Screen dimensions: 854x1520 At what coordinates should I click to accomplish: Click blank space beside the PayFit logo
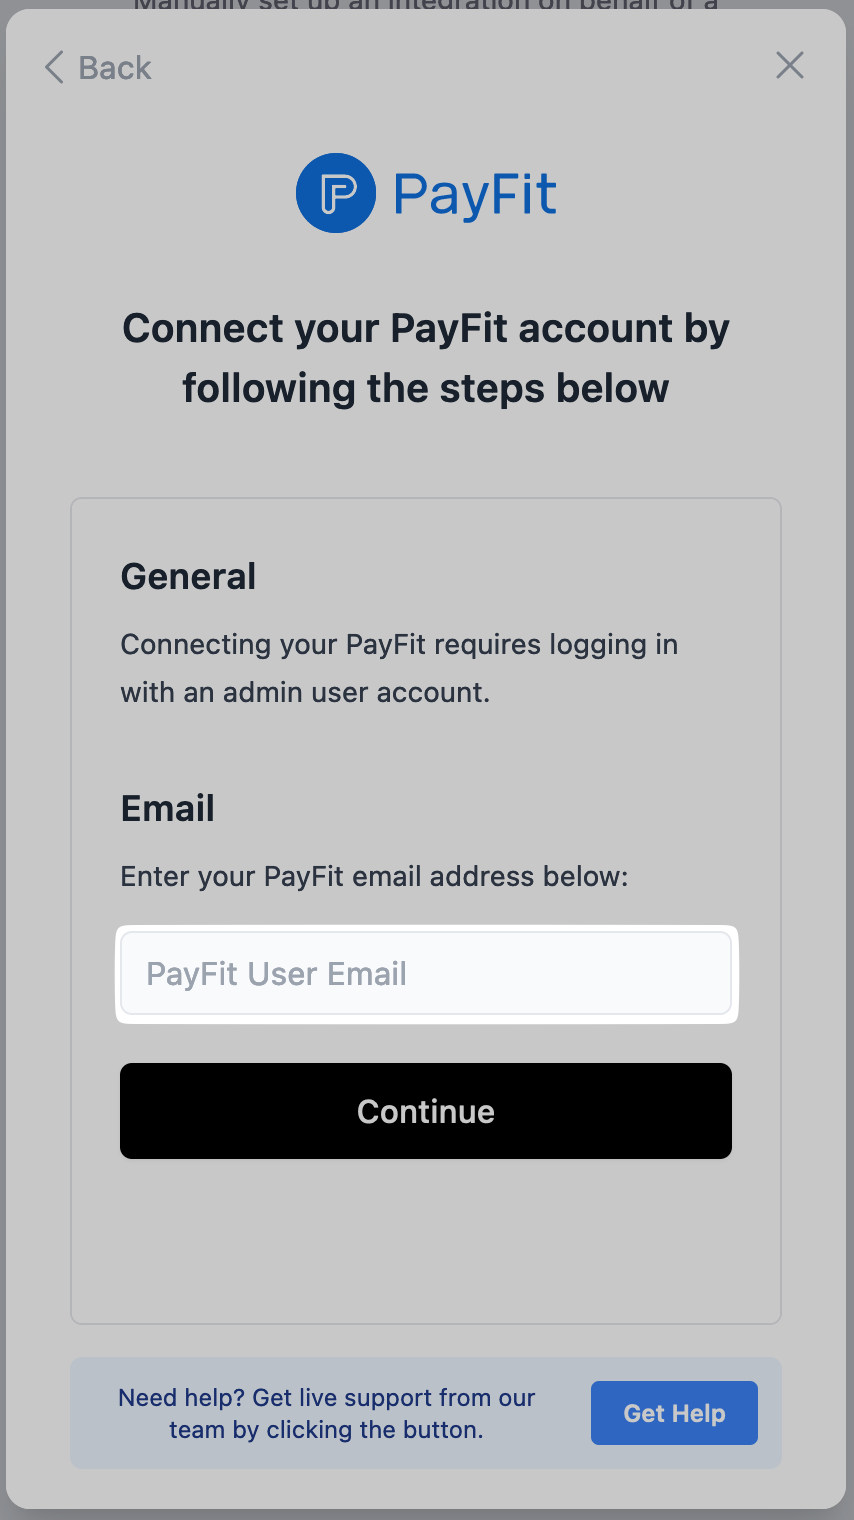coord(680,193)
